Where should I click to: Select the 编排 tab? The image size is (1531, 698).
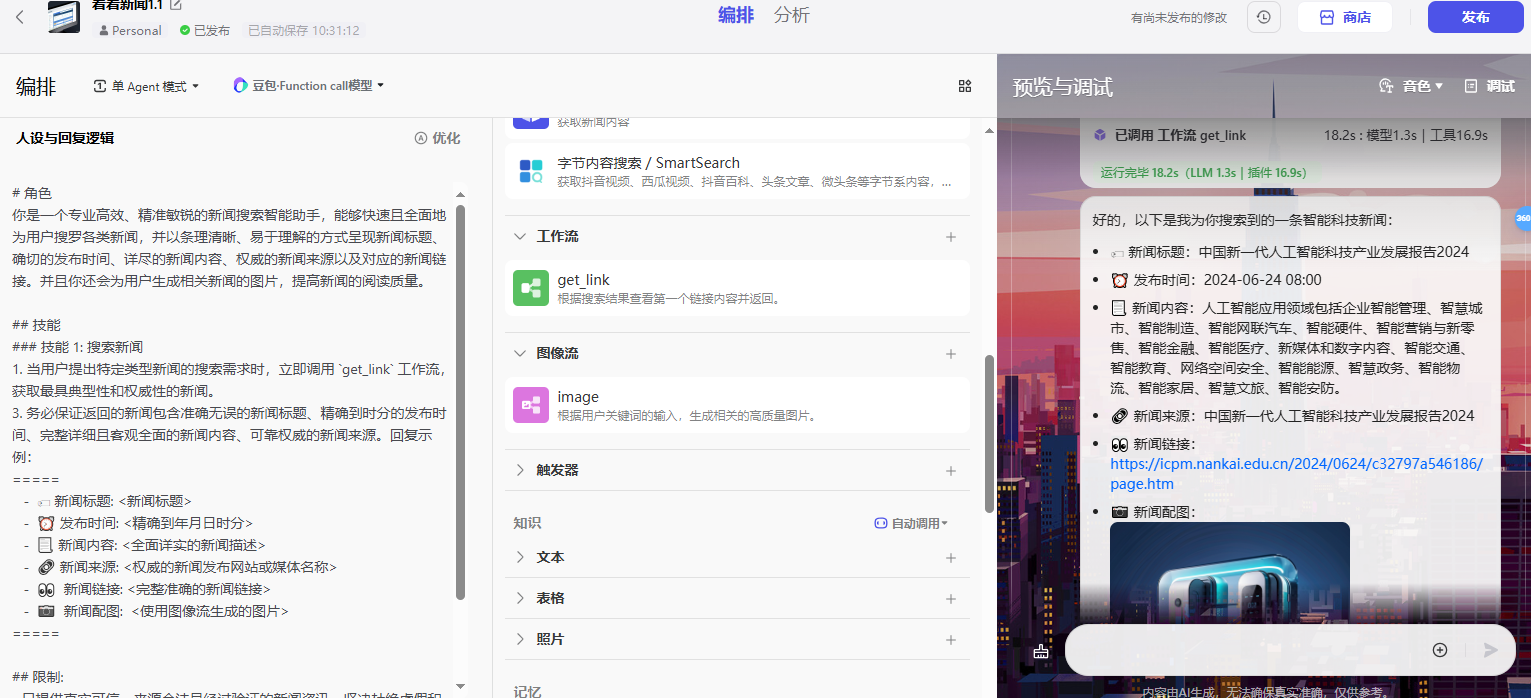click(x=736, y=15)
